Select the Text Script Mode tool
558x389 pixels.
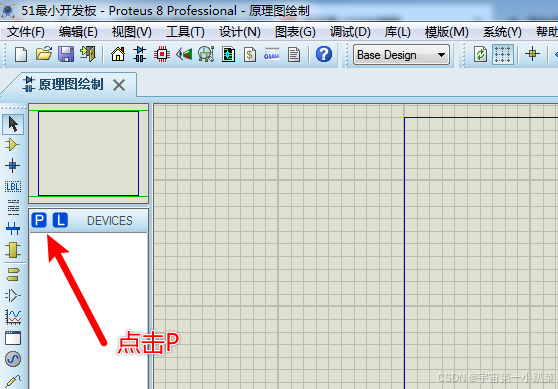click(13, 207)
